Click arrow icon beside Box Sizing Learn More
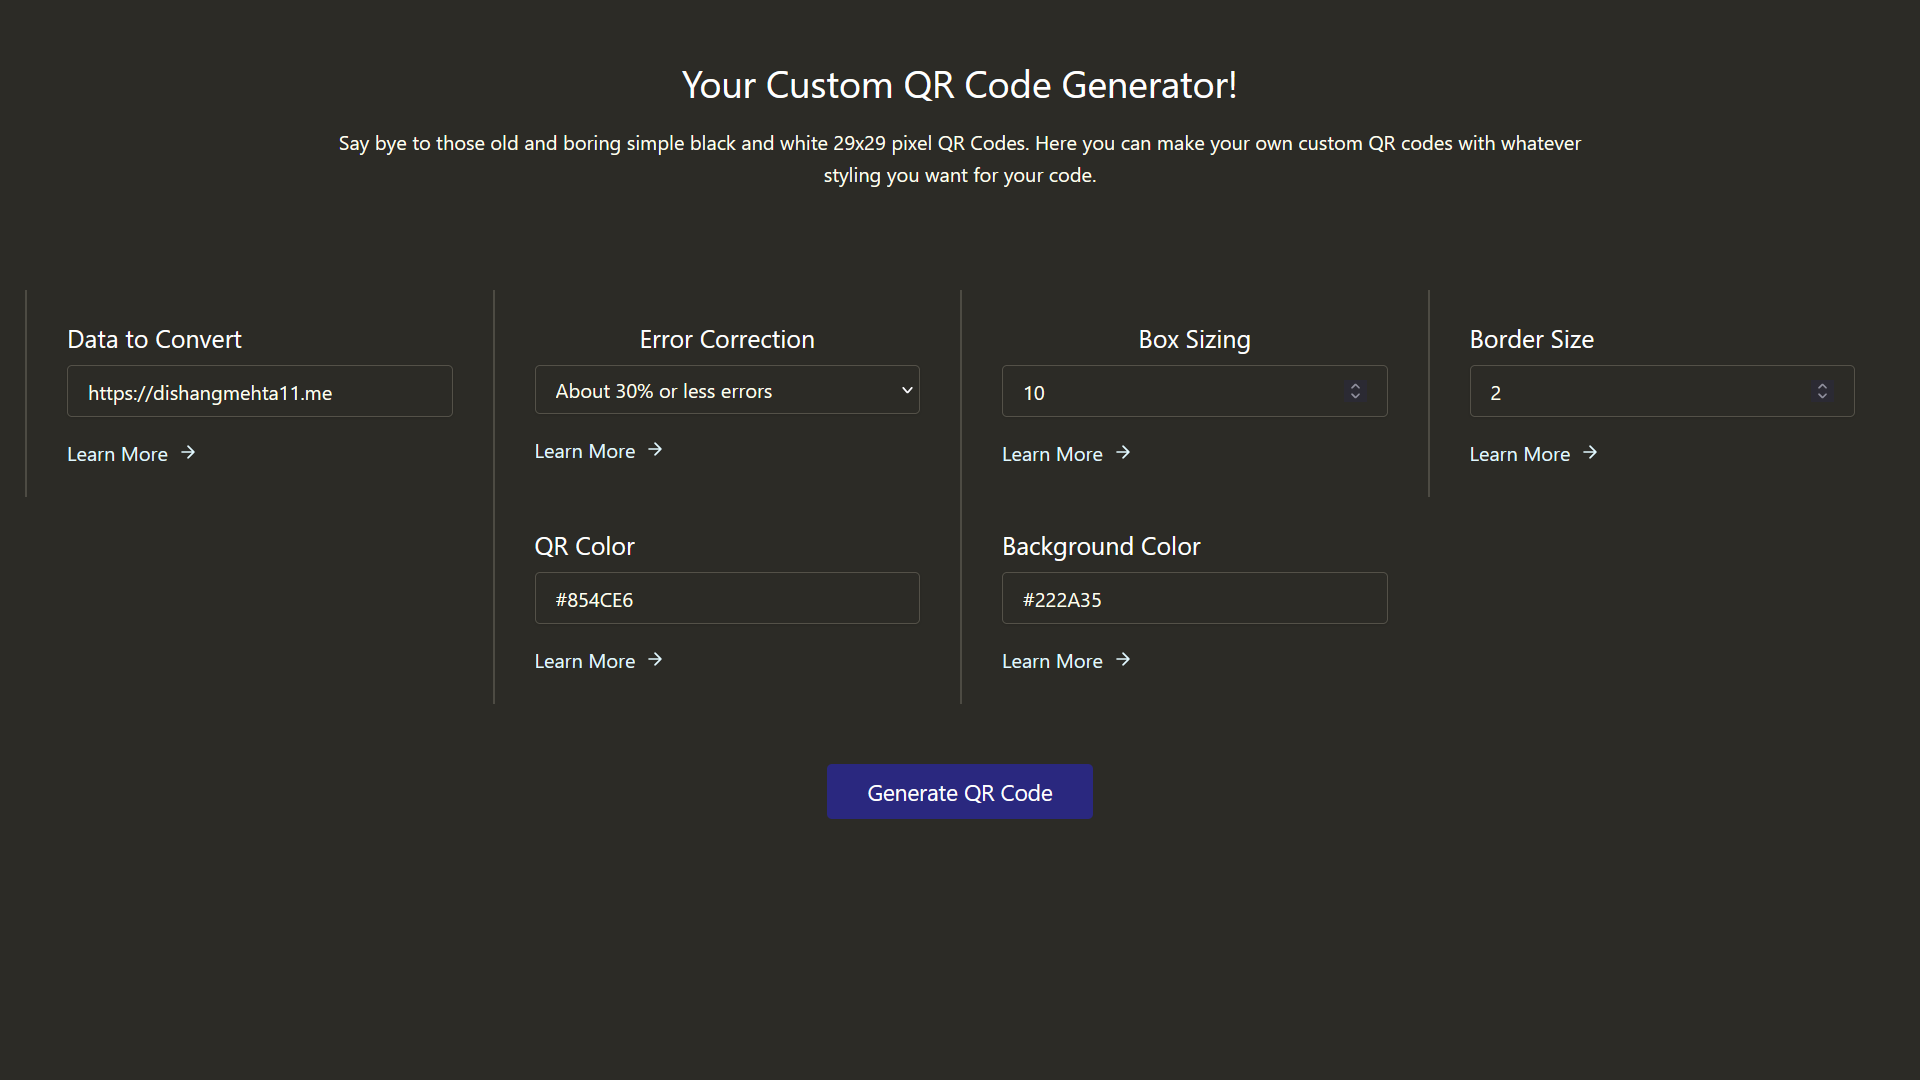Viewport: 1920px width, 1080px height. coord(1123,453)
